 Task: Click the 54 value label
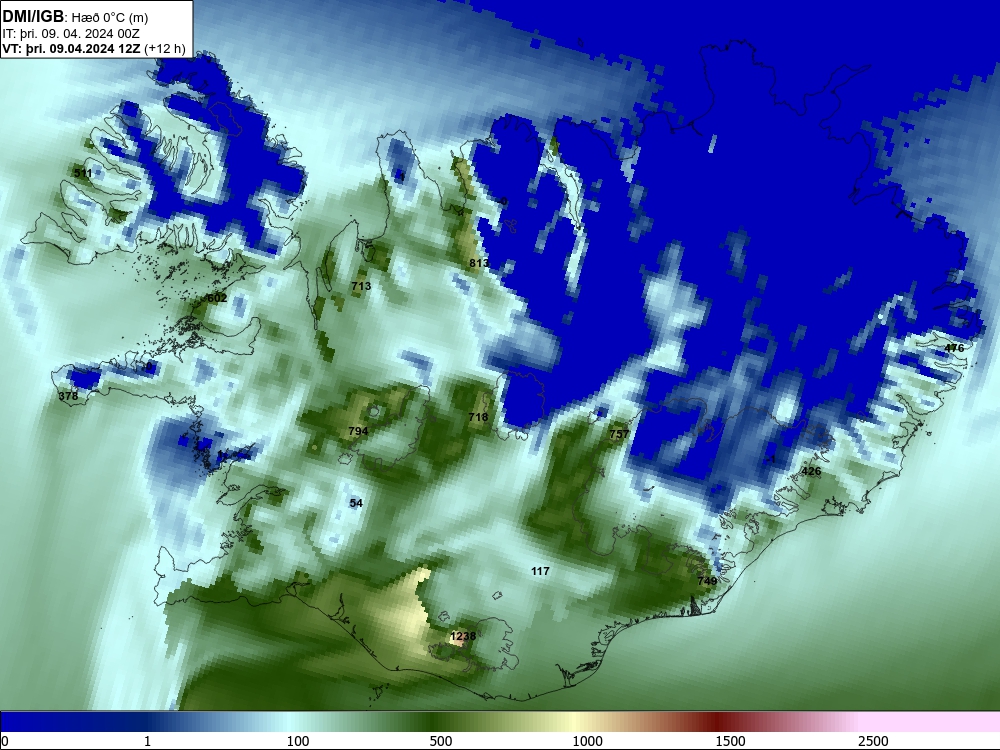[x=356, y=503]
